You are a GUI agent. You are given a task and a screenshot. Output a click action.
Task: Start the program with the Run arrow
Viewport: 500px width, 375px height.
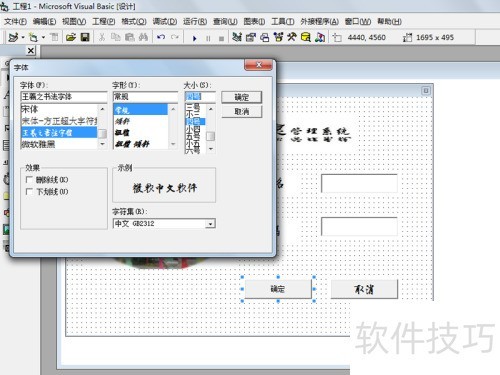pos(194,38)
